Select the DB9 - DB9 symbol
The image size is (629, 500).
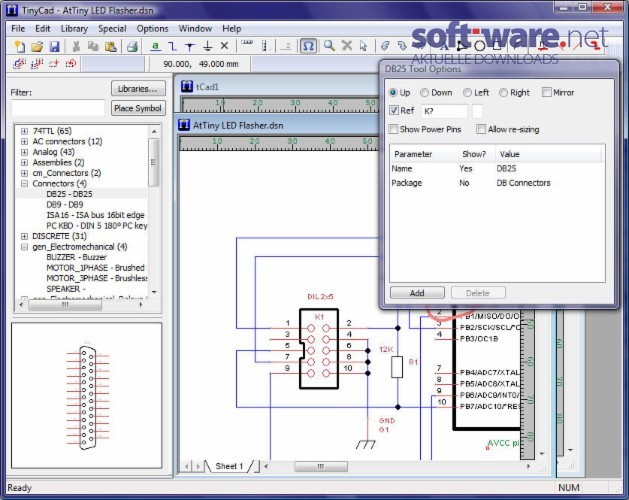click(65, 204)
